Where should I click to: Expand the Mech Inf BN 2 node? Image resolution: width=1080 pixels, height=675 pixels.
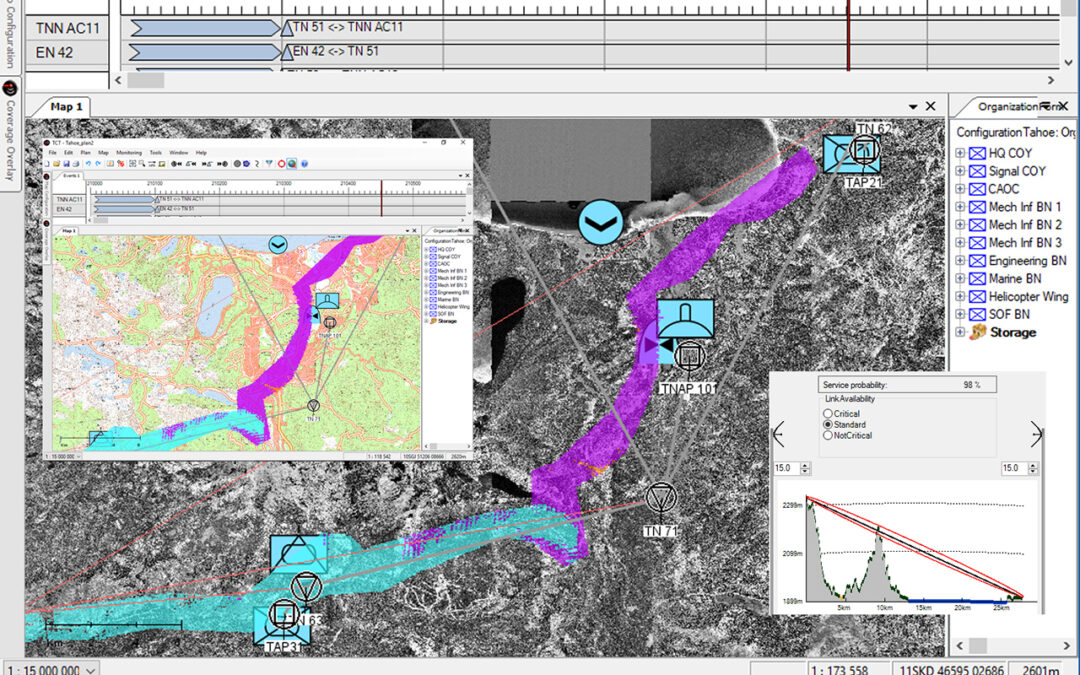[x=960, y=225]
